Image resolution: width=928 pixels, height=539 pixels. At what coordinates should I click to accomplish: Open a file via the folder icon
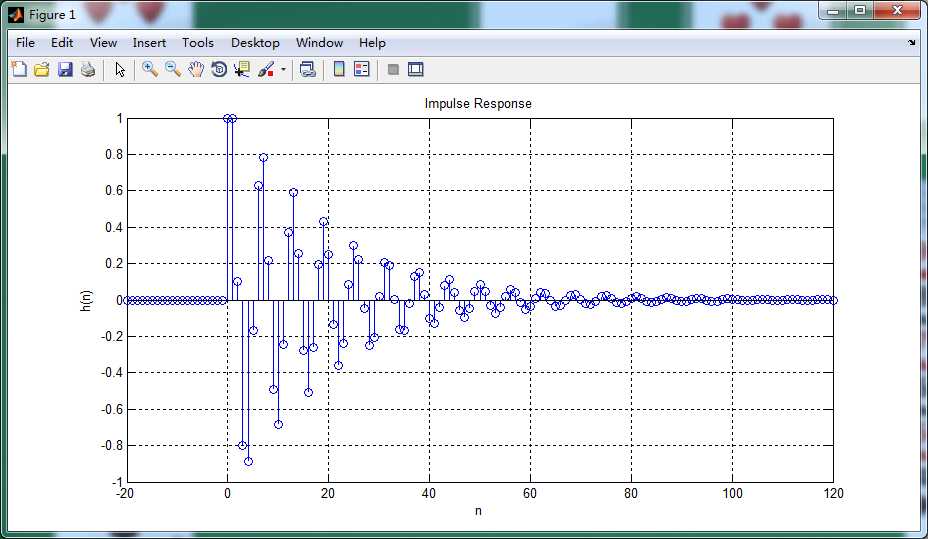41,69
